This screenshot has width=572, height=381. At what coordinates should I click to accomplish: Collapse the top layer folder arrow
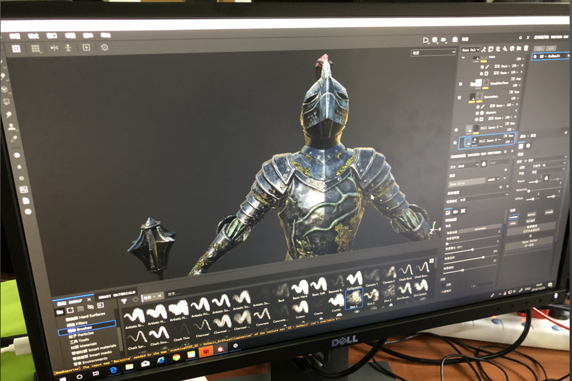[x=463, y=58]
